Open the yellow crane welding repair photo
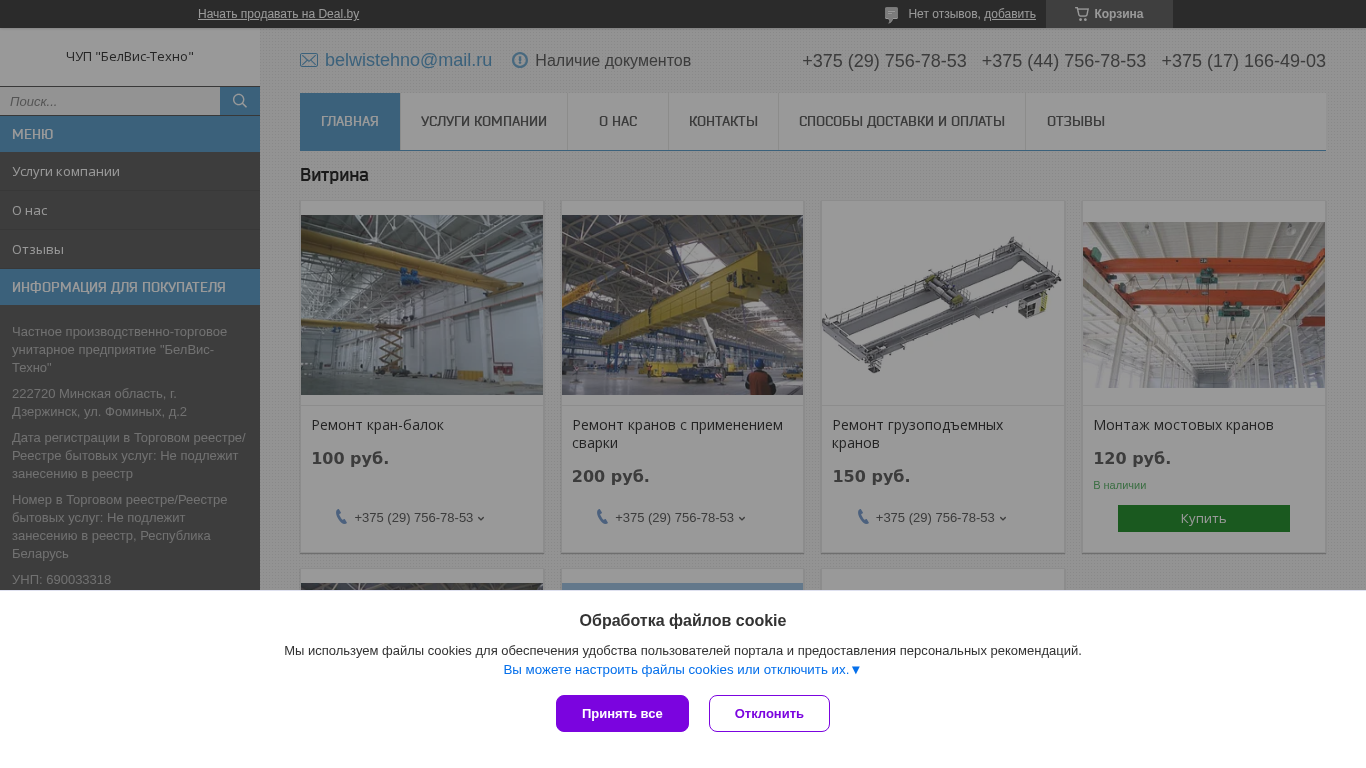1366x768 pixels. coord(682,305)
